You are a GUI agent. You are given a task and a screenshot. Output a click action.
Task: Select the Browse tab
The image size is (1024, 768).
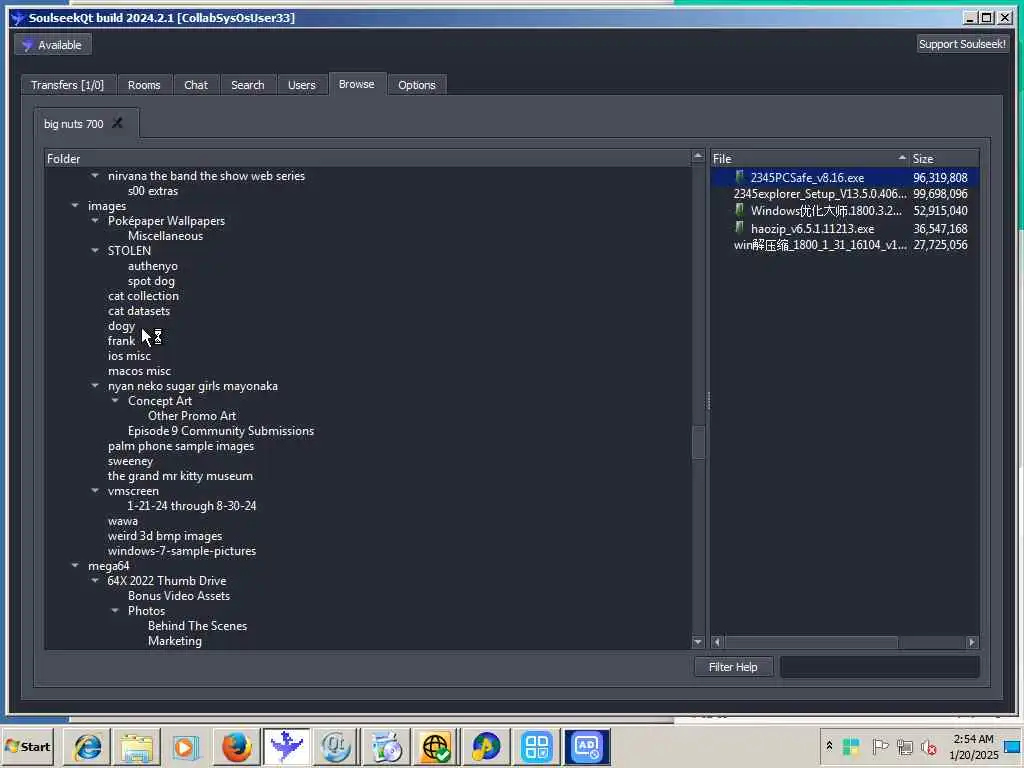(x=357, y=84)
